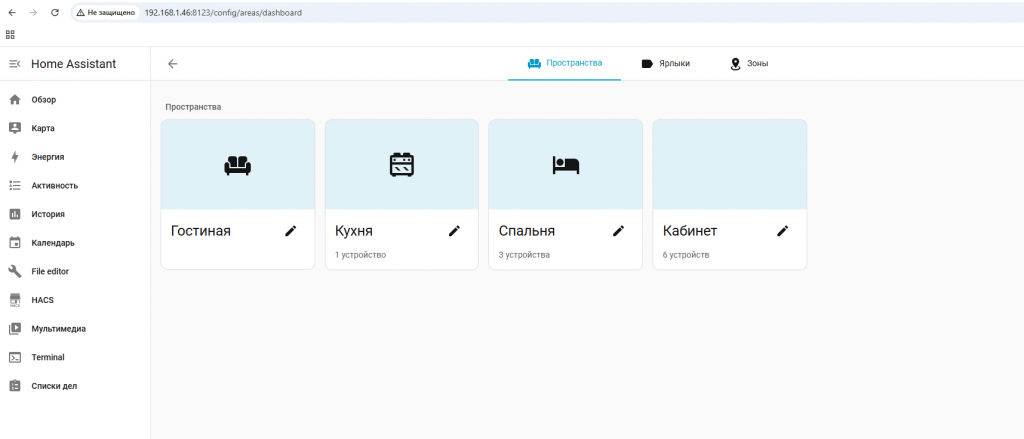Screen dimensions: 1024x439
Task: Click the bed icon on Спальня card
Action: [x=566, y=165]
